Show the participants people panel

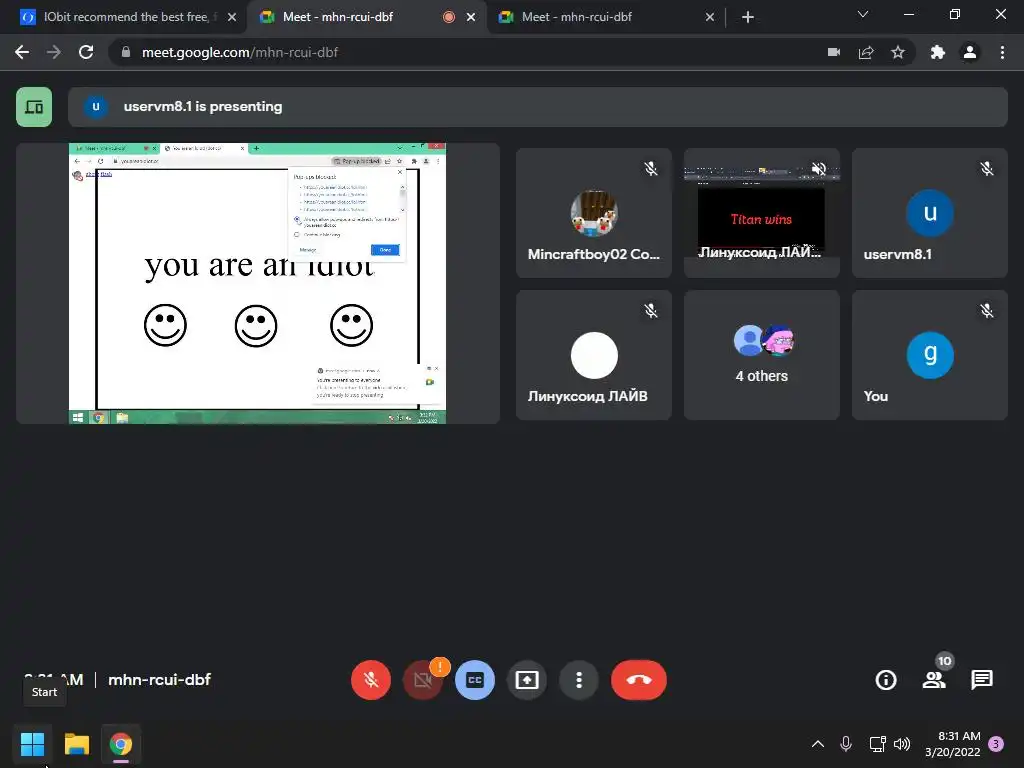(x=934, y=680)
